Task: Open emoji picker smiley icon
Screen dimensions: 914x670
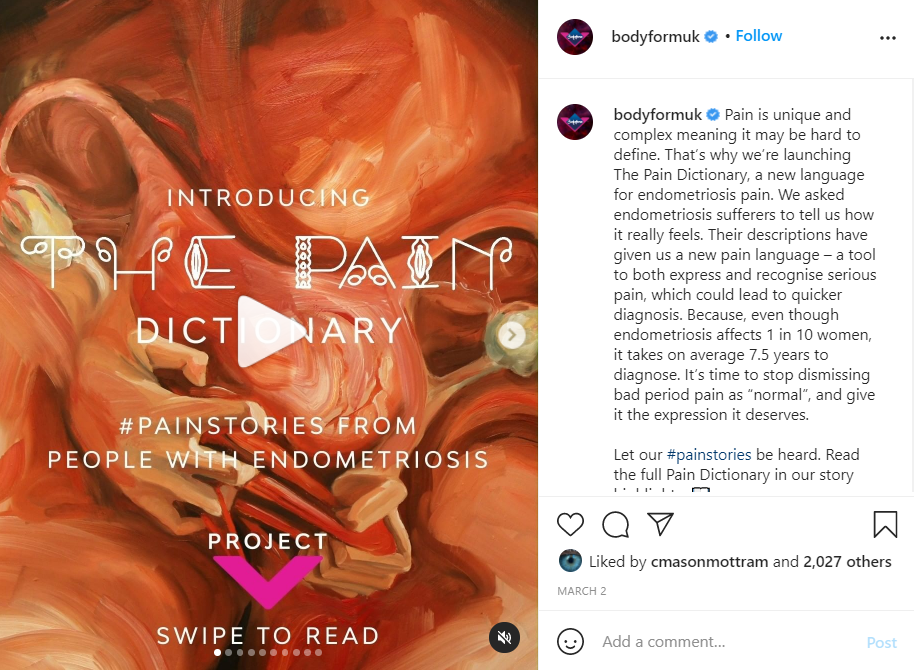Action: point(570,641)
